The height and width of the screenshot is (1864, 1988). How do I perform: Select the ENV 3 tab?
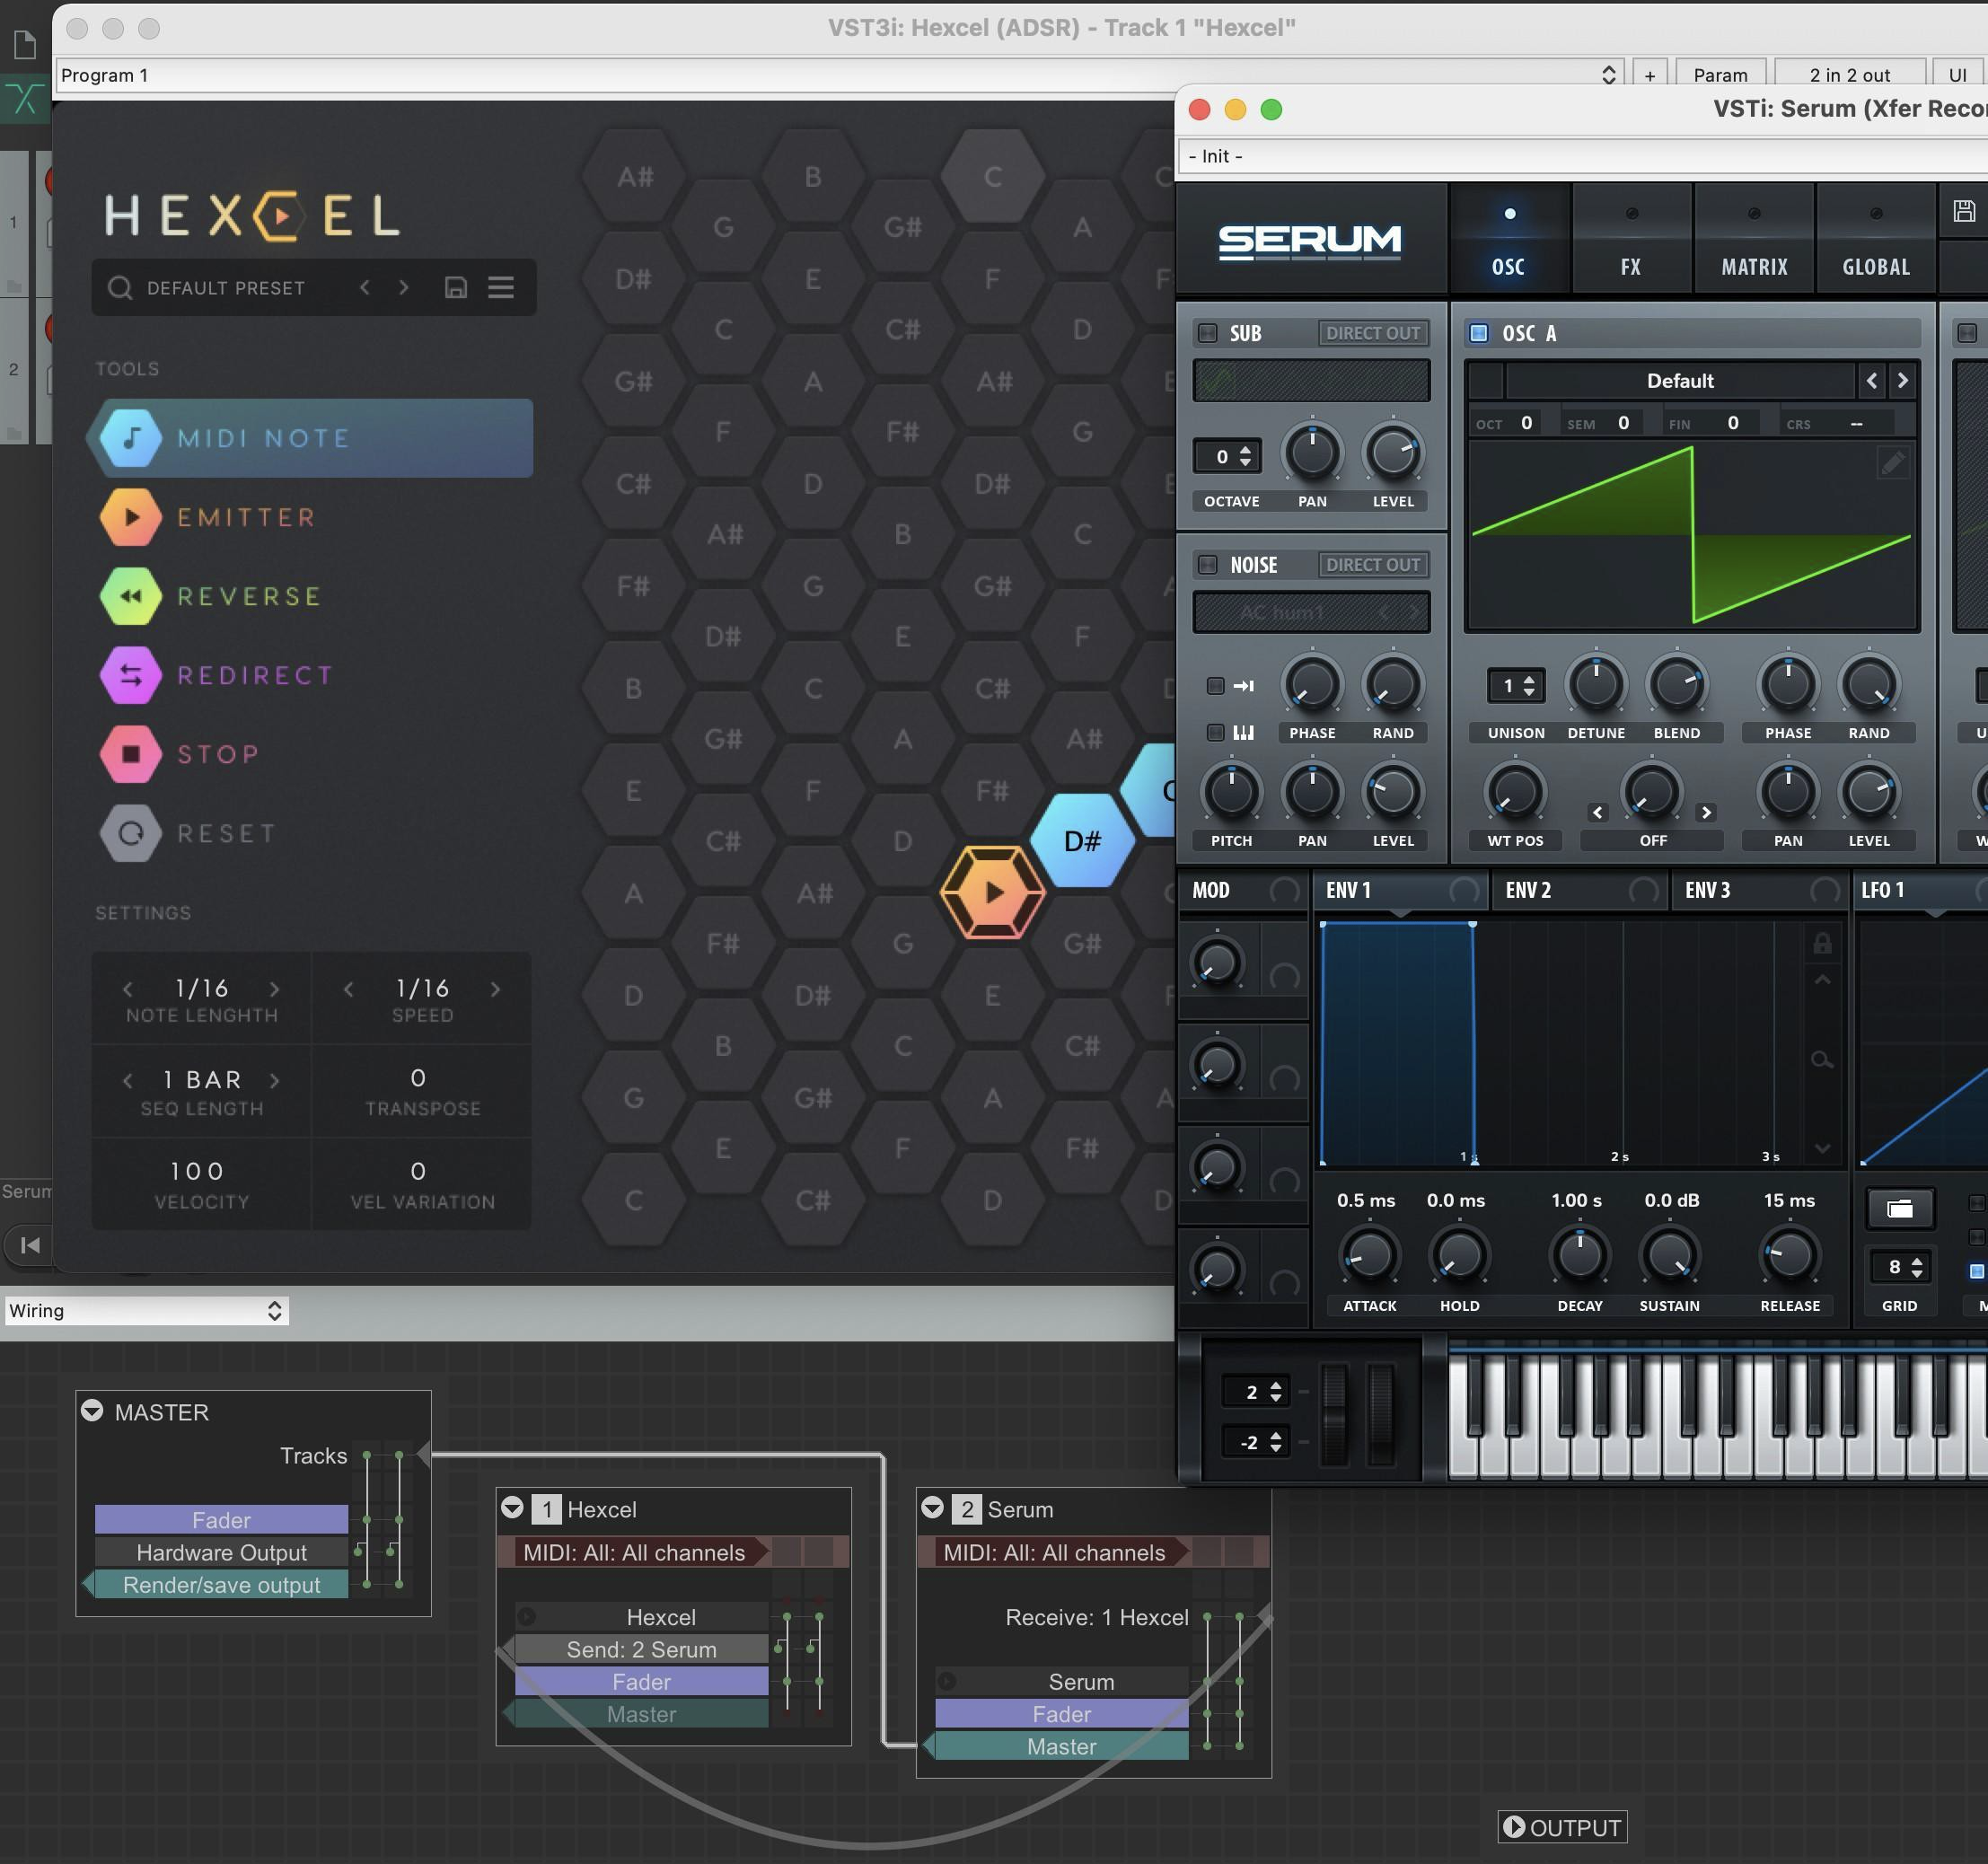[1759, 890]
